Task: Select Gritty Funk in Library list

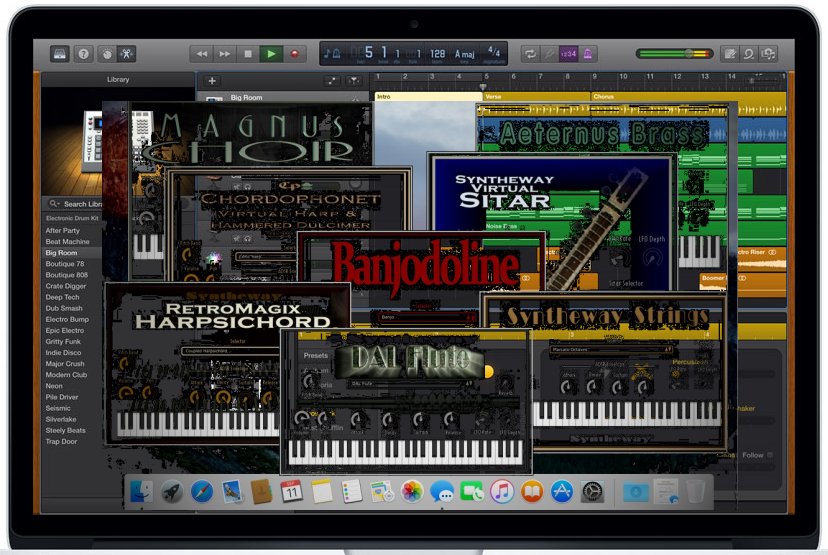Action: [63, 342]
